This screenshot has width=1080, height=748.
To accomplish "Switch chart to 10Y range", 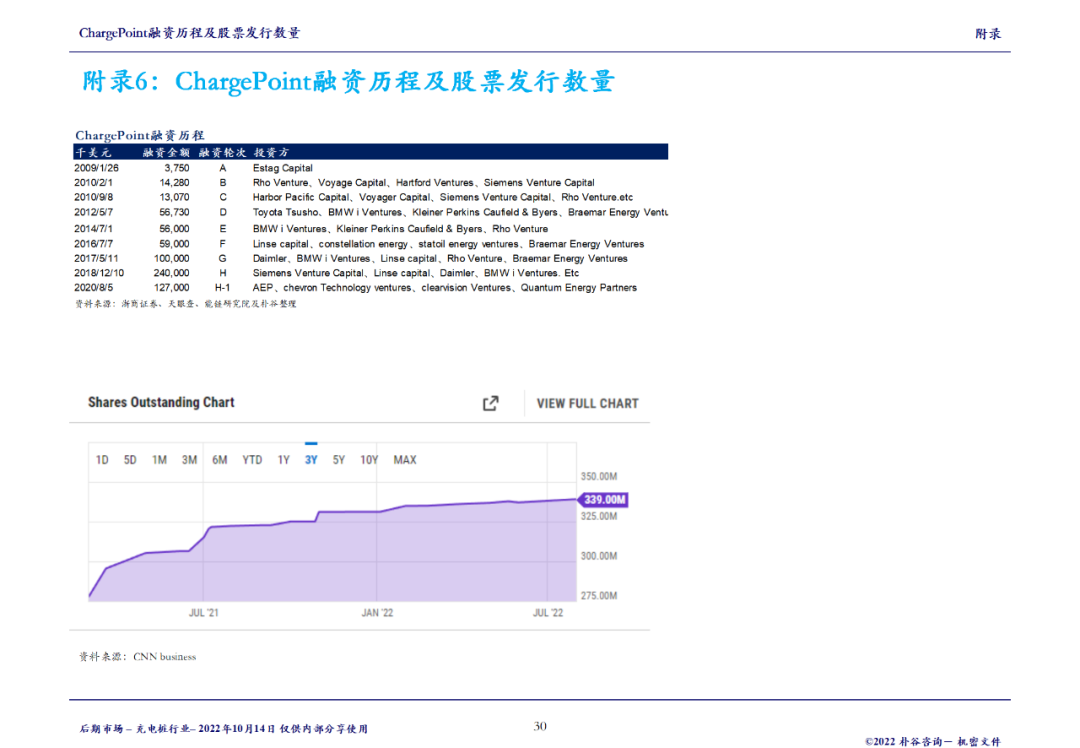I will (369, 459).
